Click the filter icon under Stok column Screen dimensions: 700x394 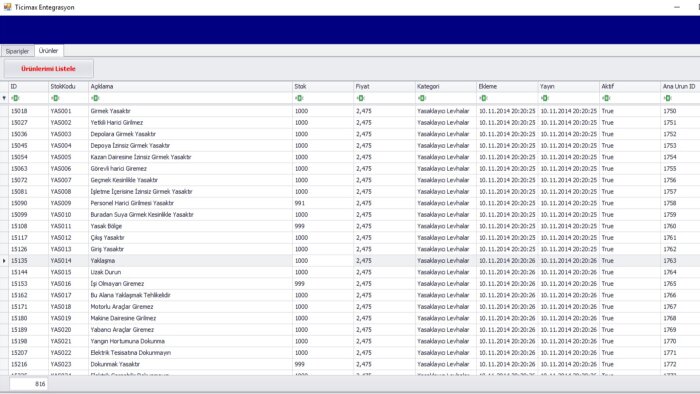point(299,98)
